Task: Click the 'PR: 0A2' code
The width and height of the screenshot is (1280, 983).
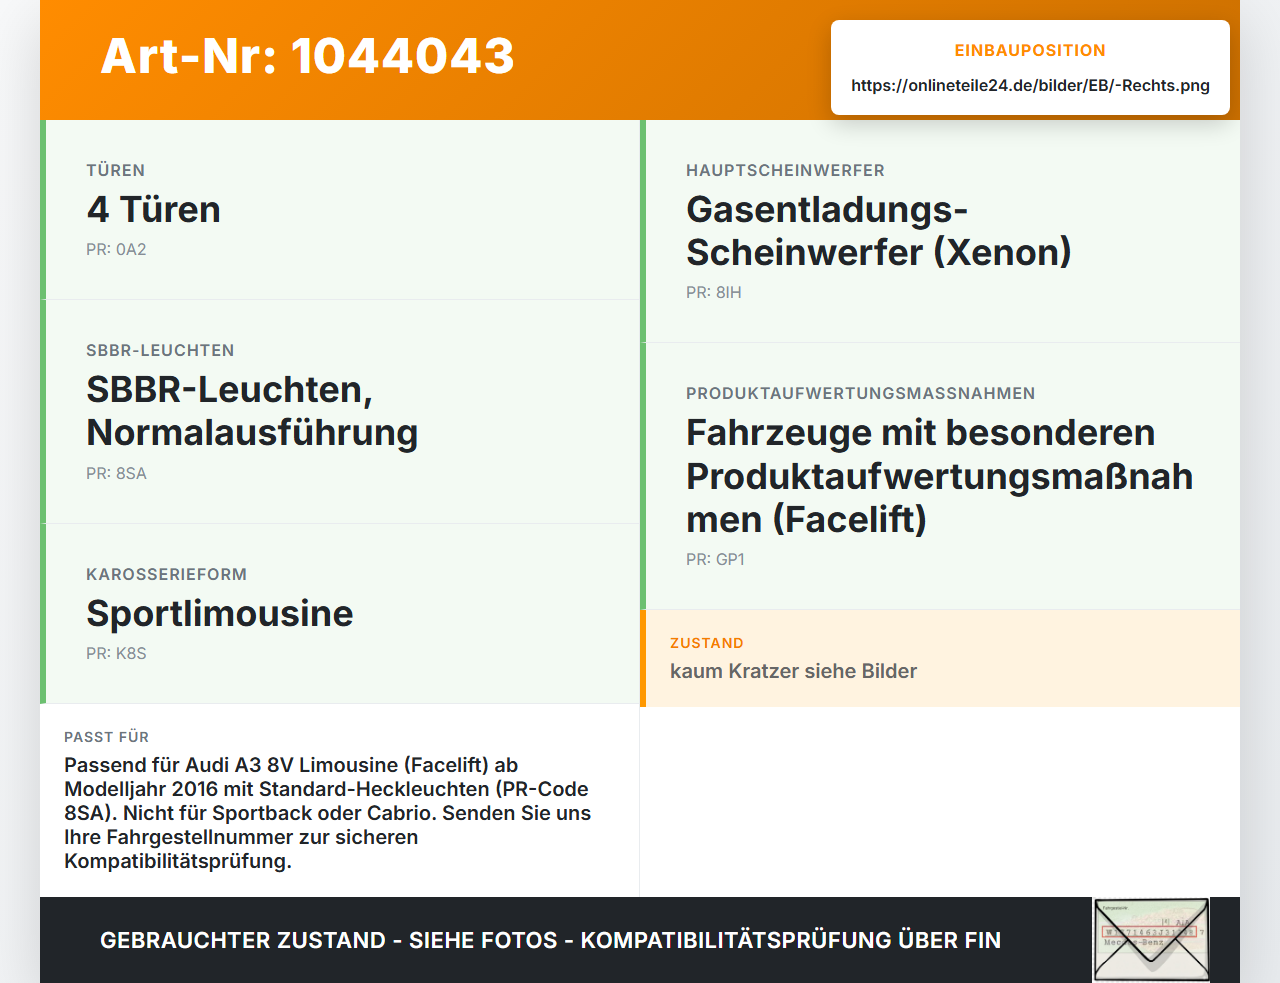Action: 116,250
